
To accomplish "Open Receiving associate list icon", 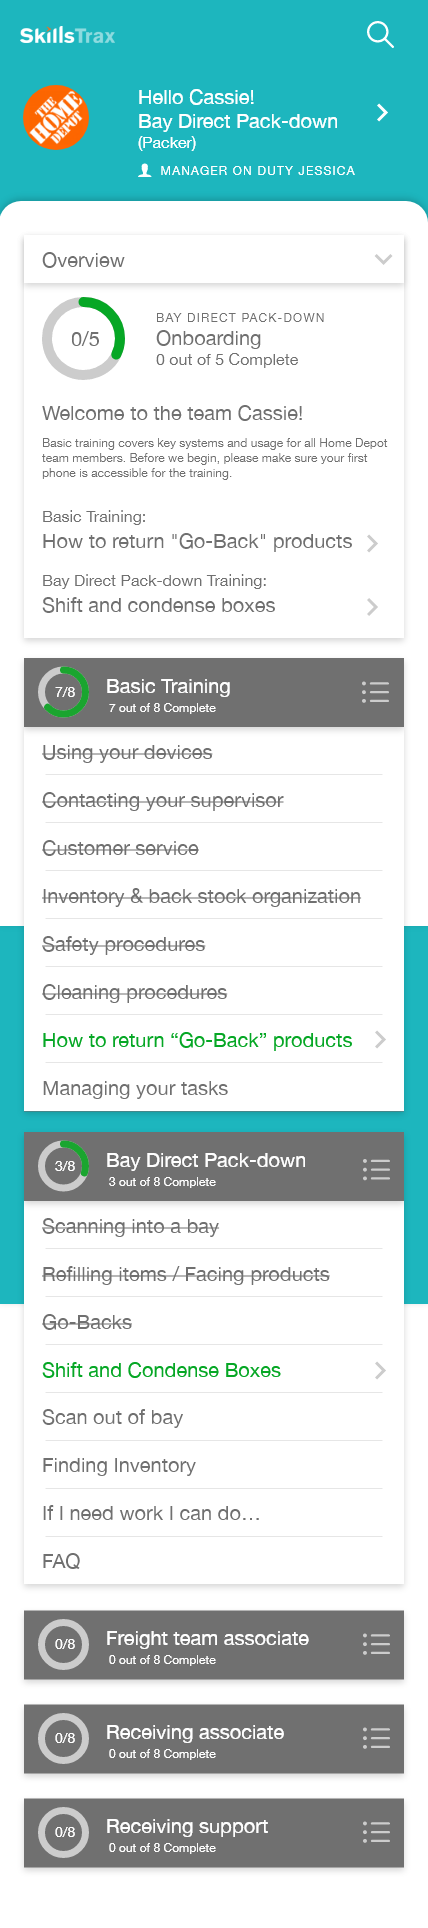I will 375,1738.
